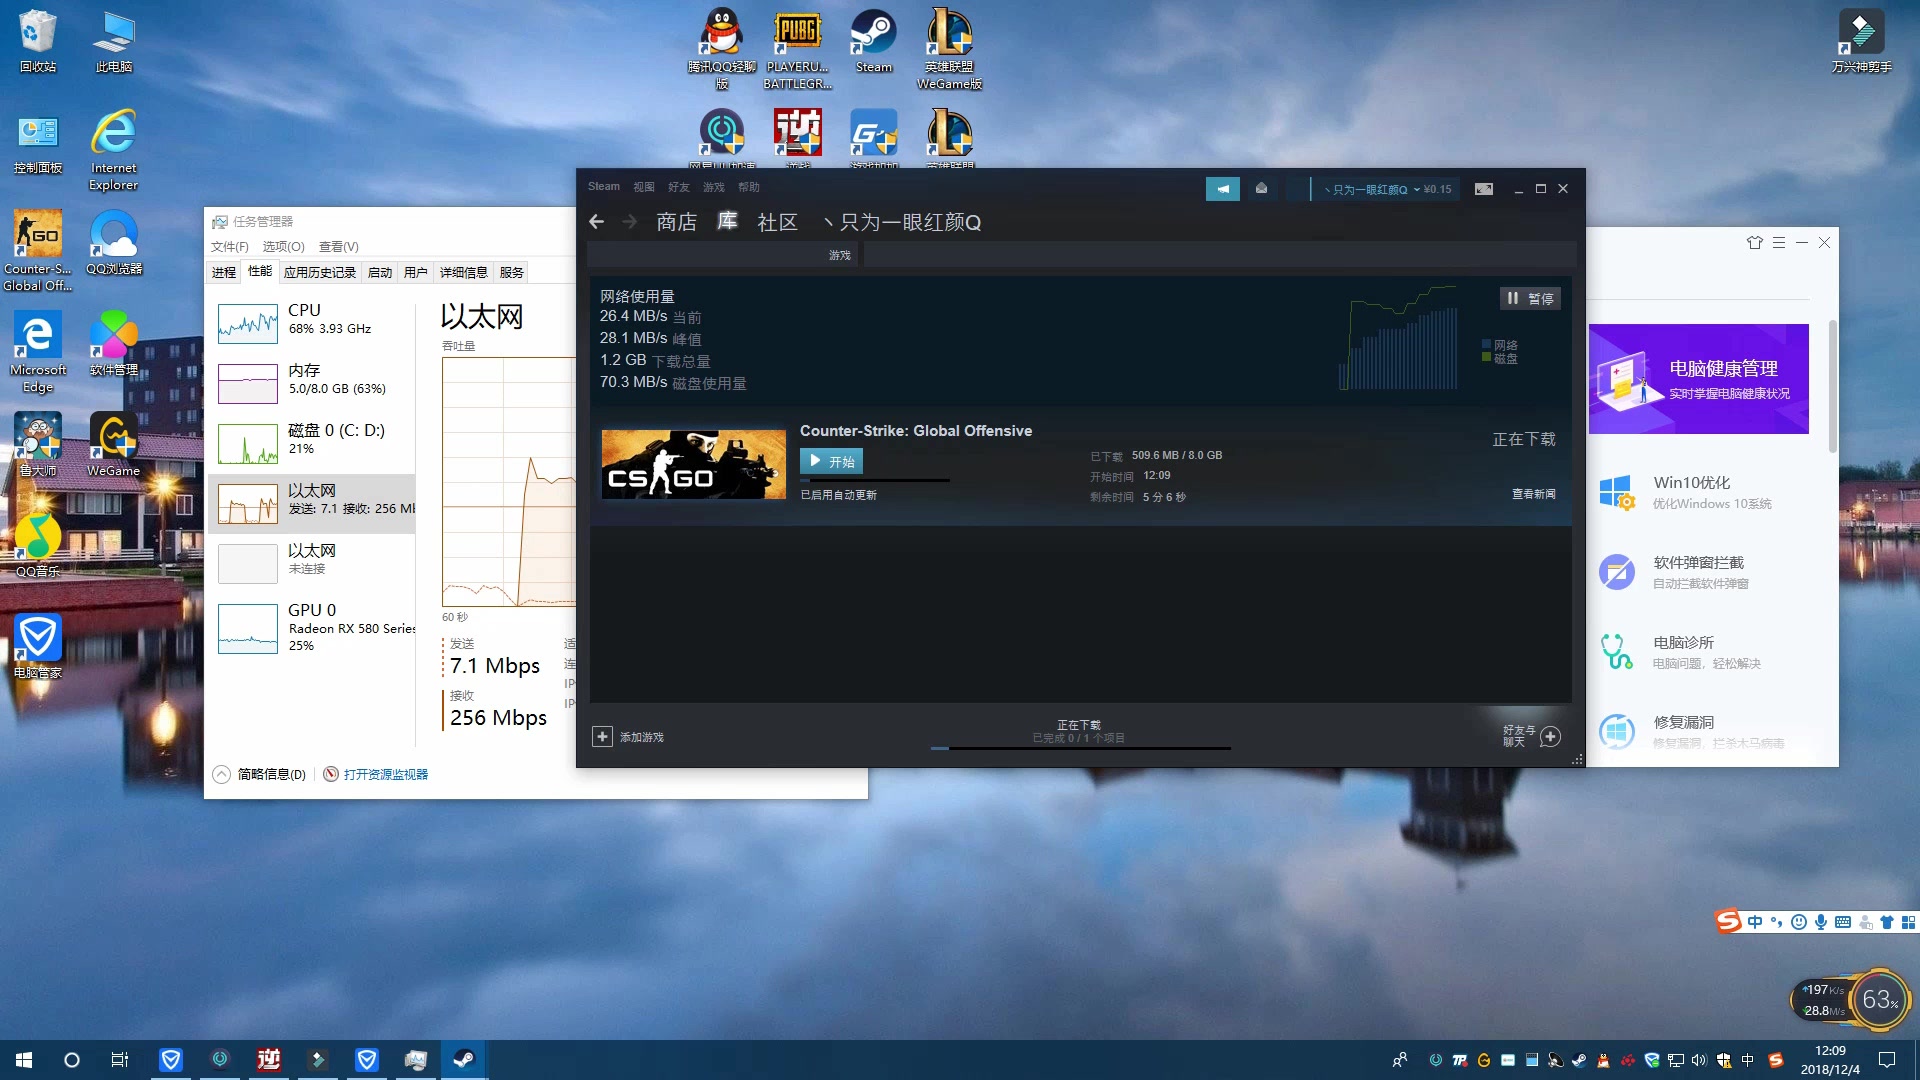Click the volume icon in the system tray

1699,1060
